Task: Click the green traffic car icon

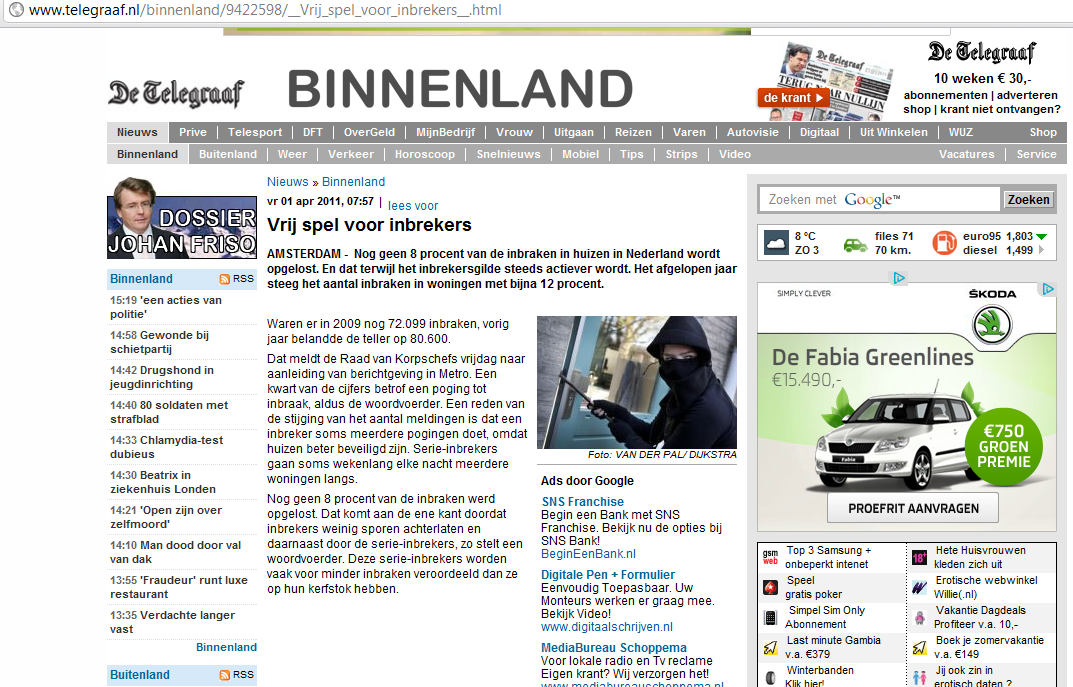Action: tap(855, 243)
